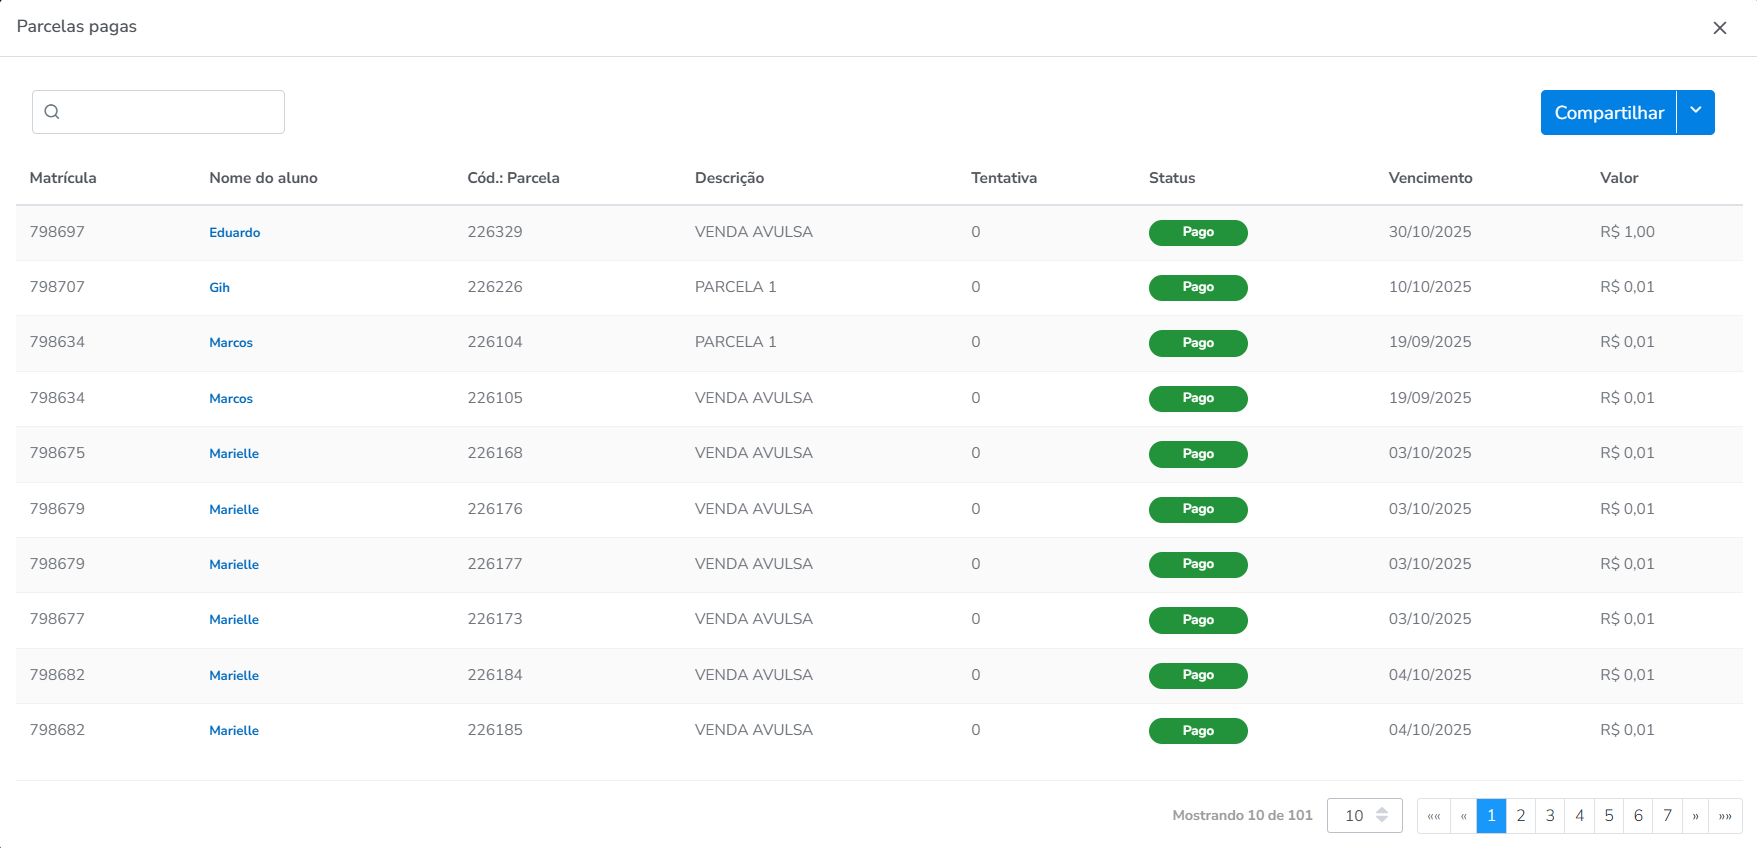
Task: Click the Valor column header
Action: 1618,178
